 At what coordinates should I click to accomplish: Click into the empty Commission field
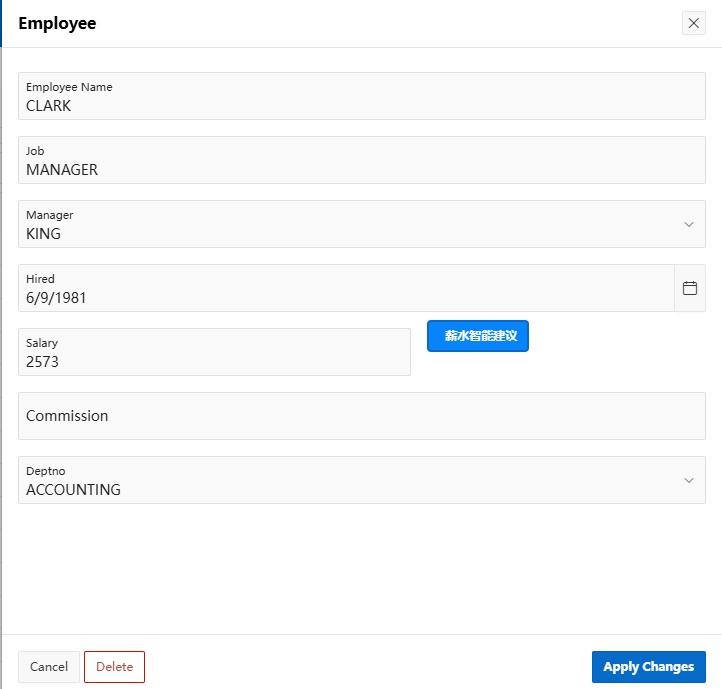point(361,416)
